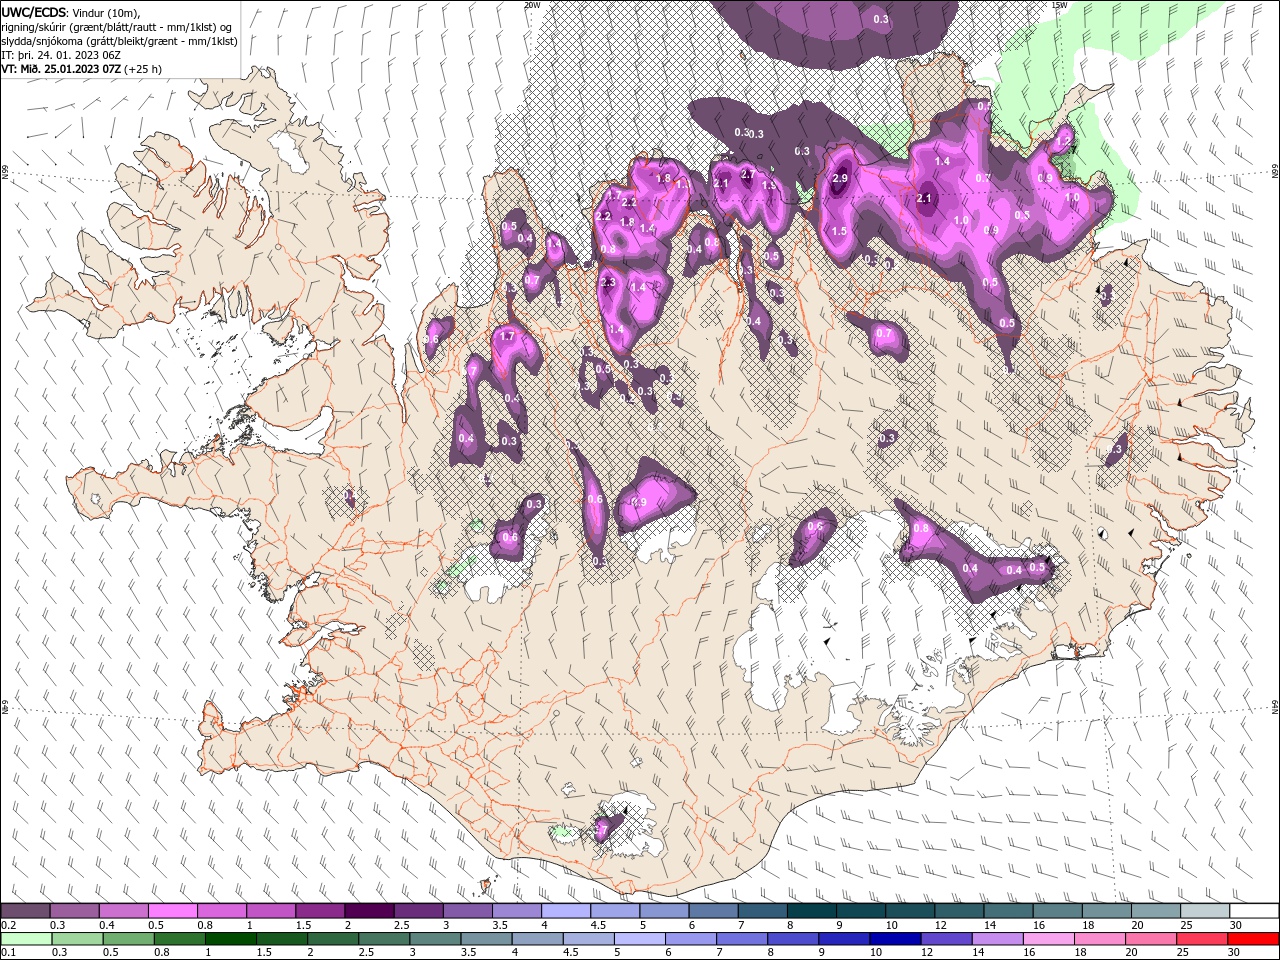
Task: Click the '20W' longitude label
Action: coord(532,5)
